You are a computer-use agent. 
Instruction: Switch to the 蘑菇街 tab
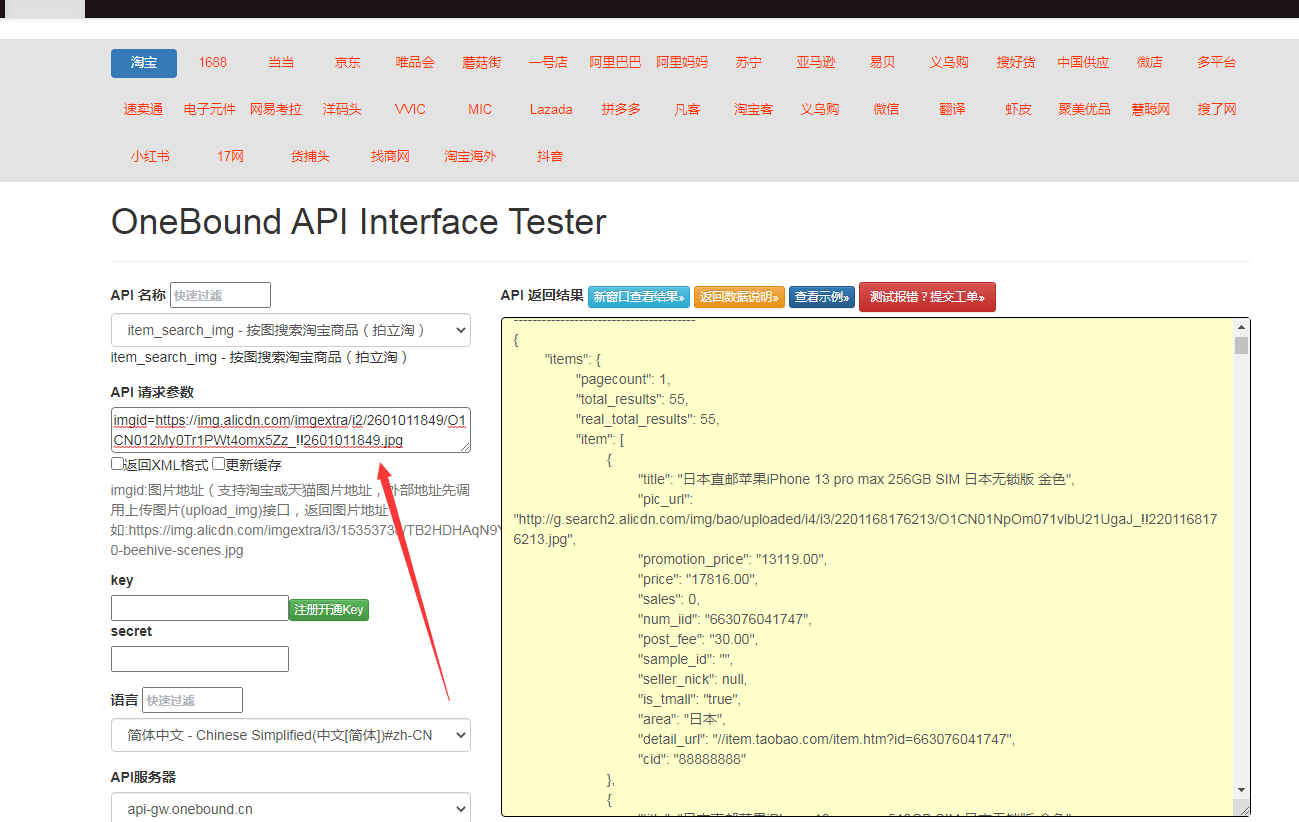482,62
